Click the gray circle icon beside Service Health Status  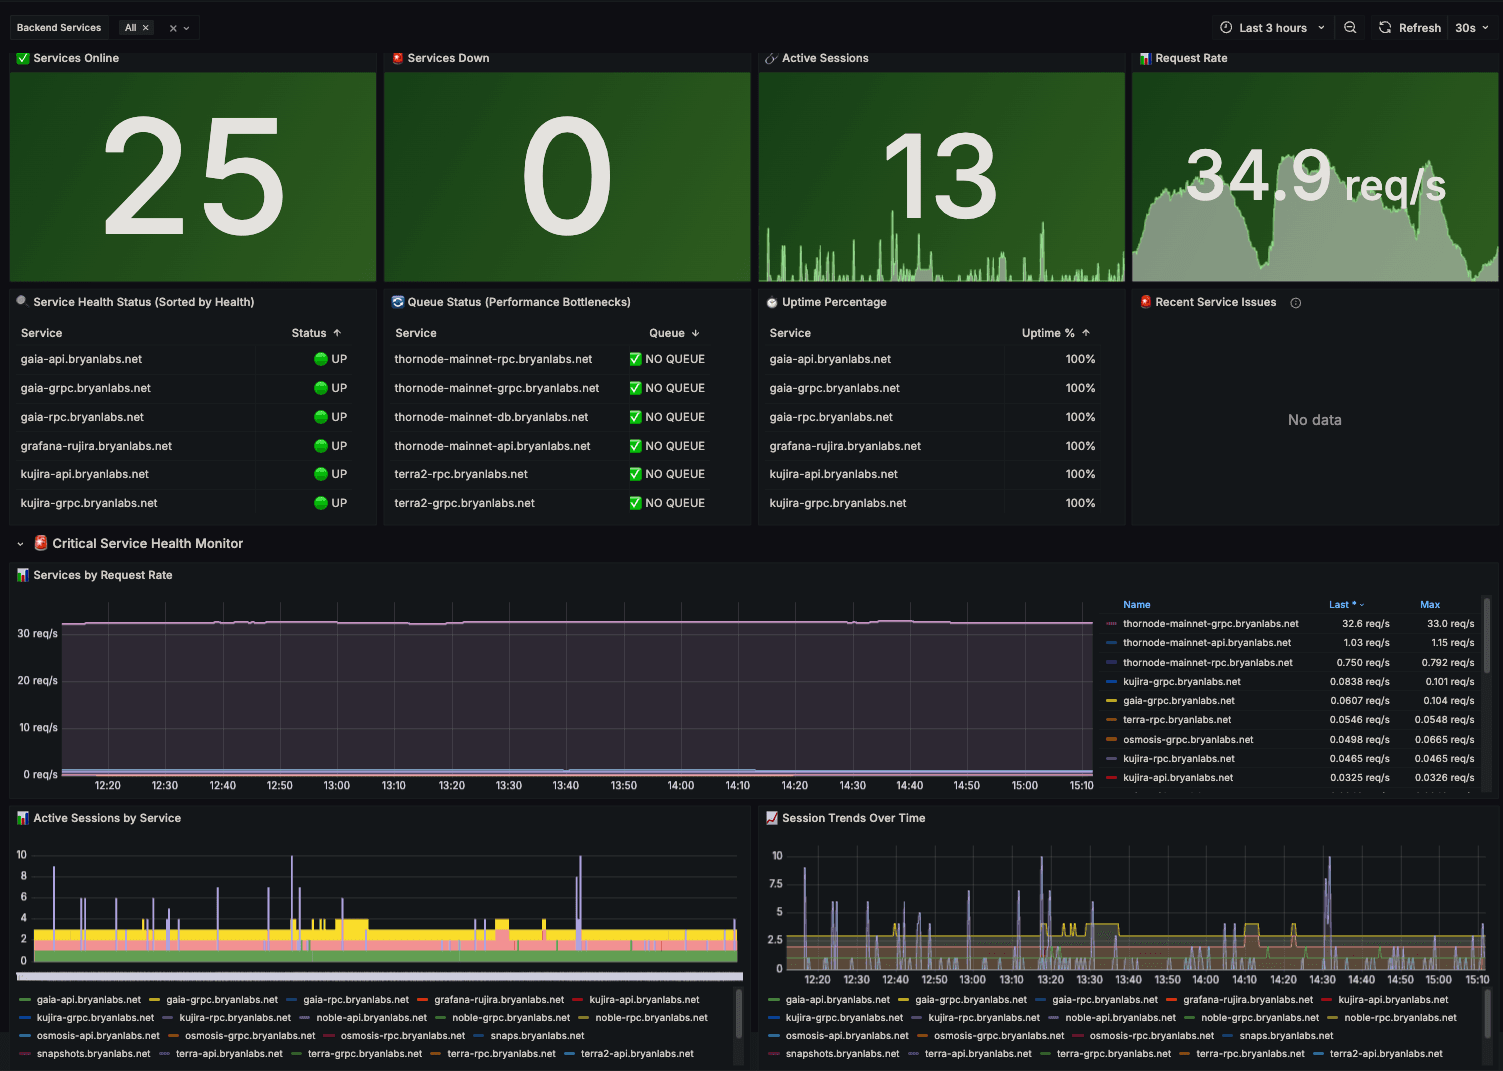(x=22, y=300)
